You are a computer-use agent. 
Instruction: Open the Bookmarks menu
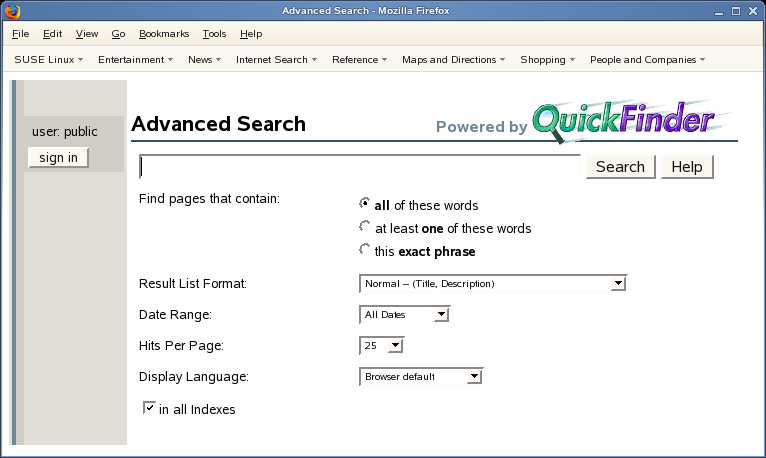(164, 34)
